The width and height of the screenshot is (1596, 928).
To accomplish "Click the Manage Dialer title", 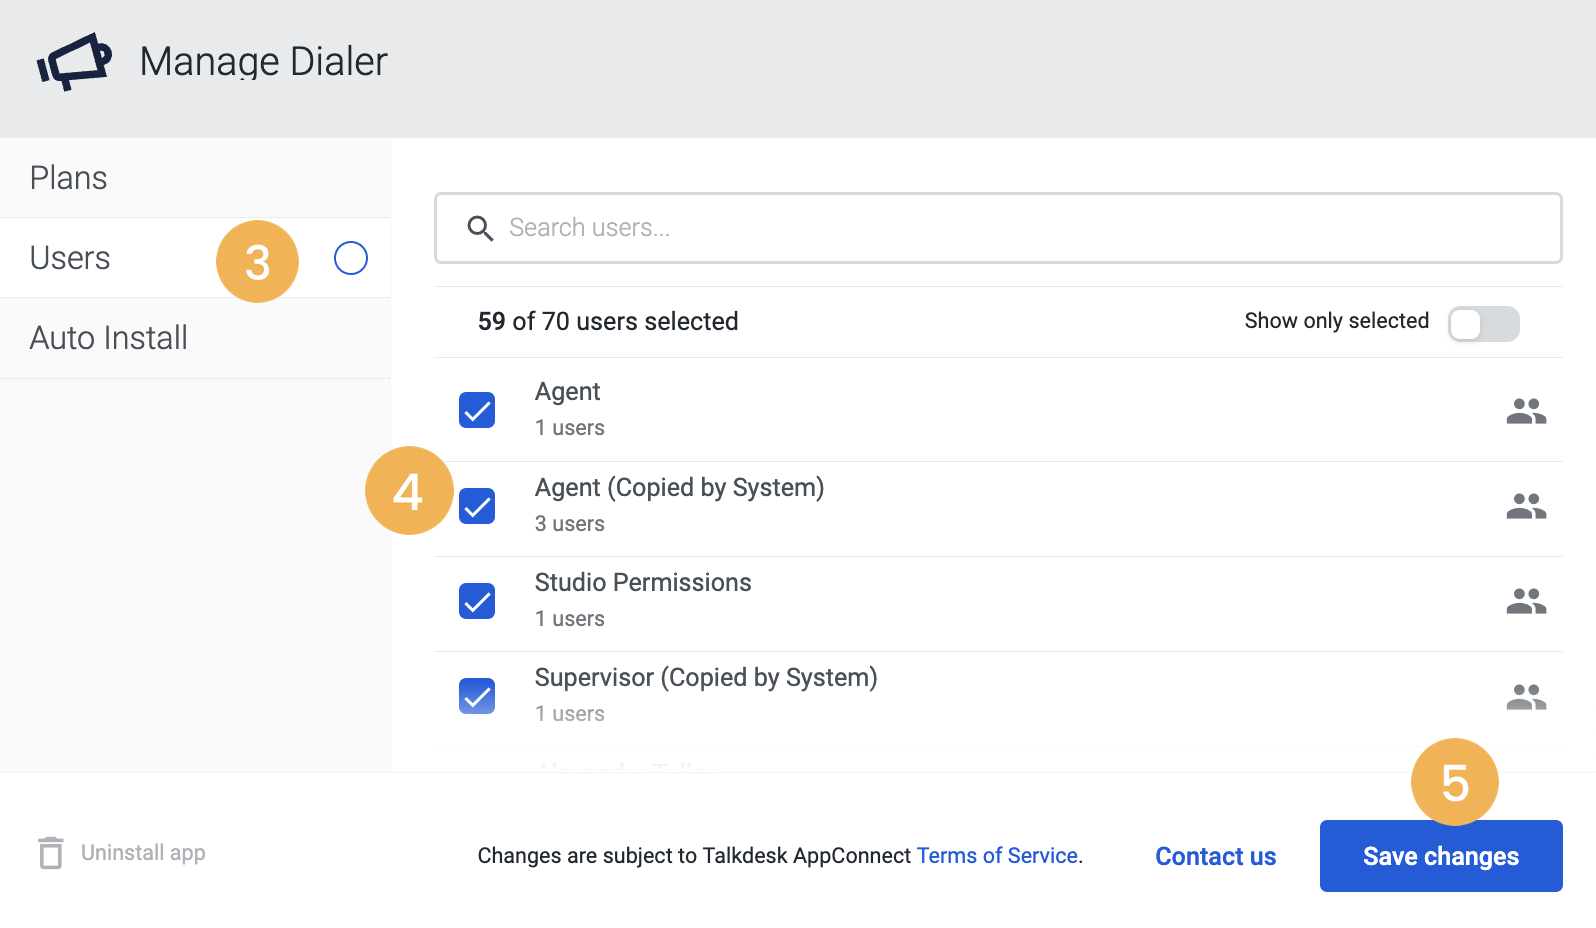I will tap(264, 62).
